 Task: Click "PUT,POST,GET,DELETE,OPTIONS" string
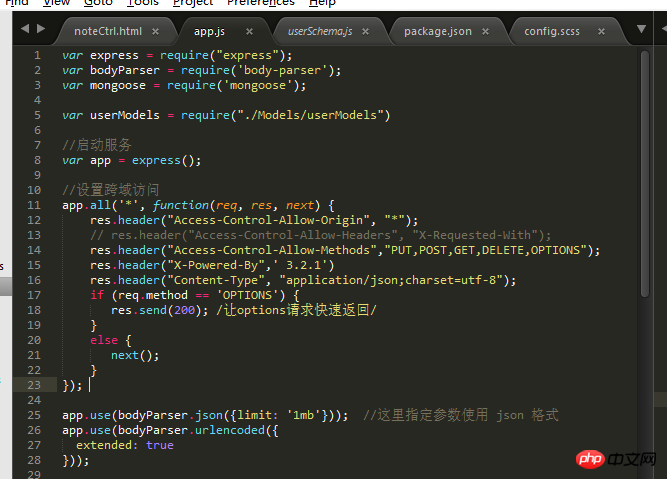(x=485, y=250)
